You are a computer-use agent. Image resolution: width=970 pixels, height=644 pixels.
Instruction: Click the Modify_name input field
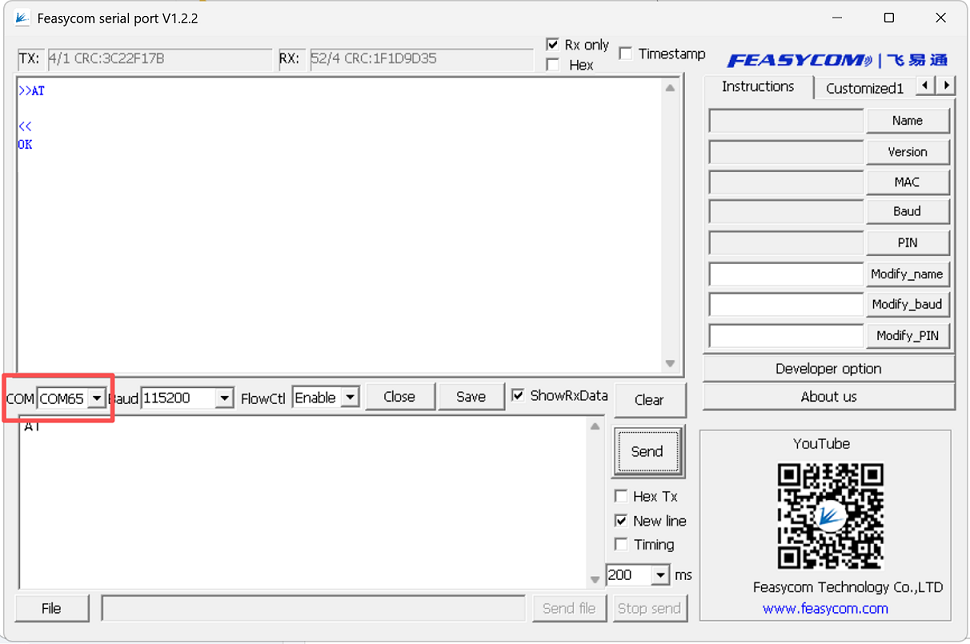point(785,274)
